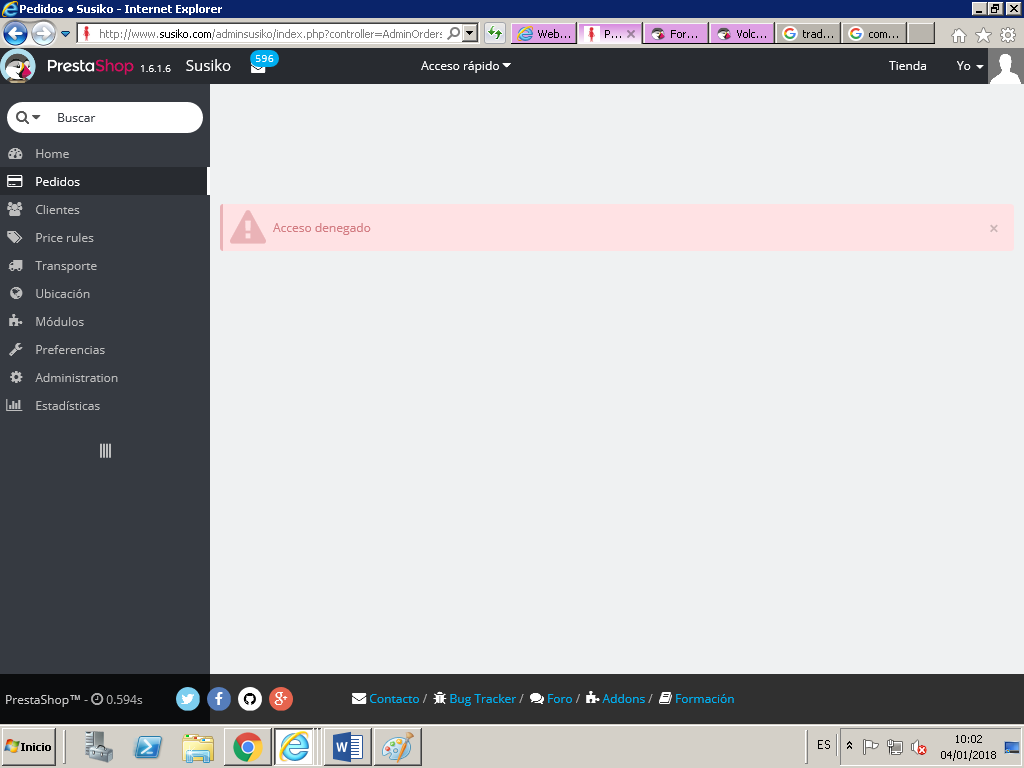Open Google Chrome from taskbar
Viewport: 1024px width, 768px height.
pos(248,746)
